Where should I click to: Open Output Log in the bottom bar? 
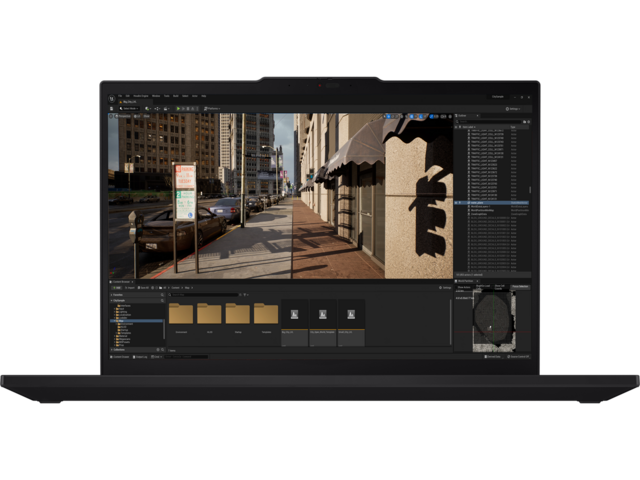tap(141, 357)
